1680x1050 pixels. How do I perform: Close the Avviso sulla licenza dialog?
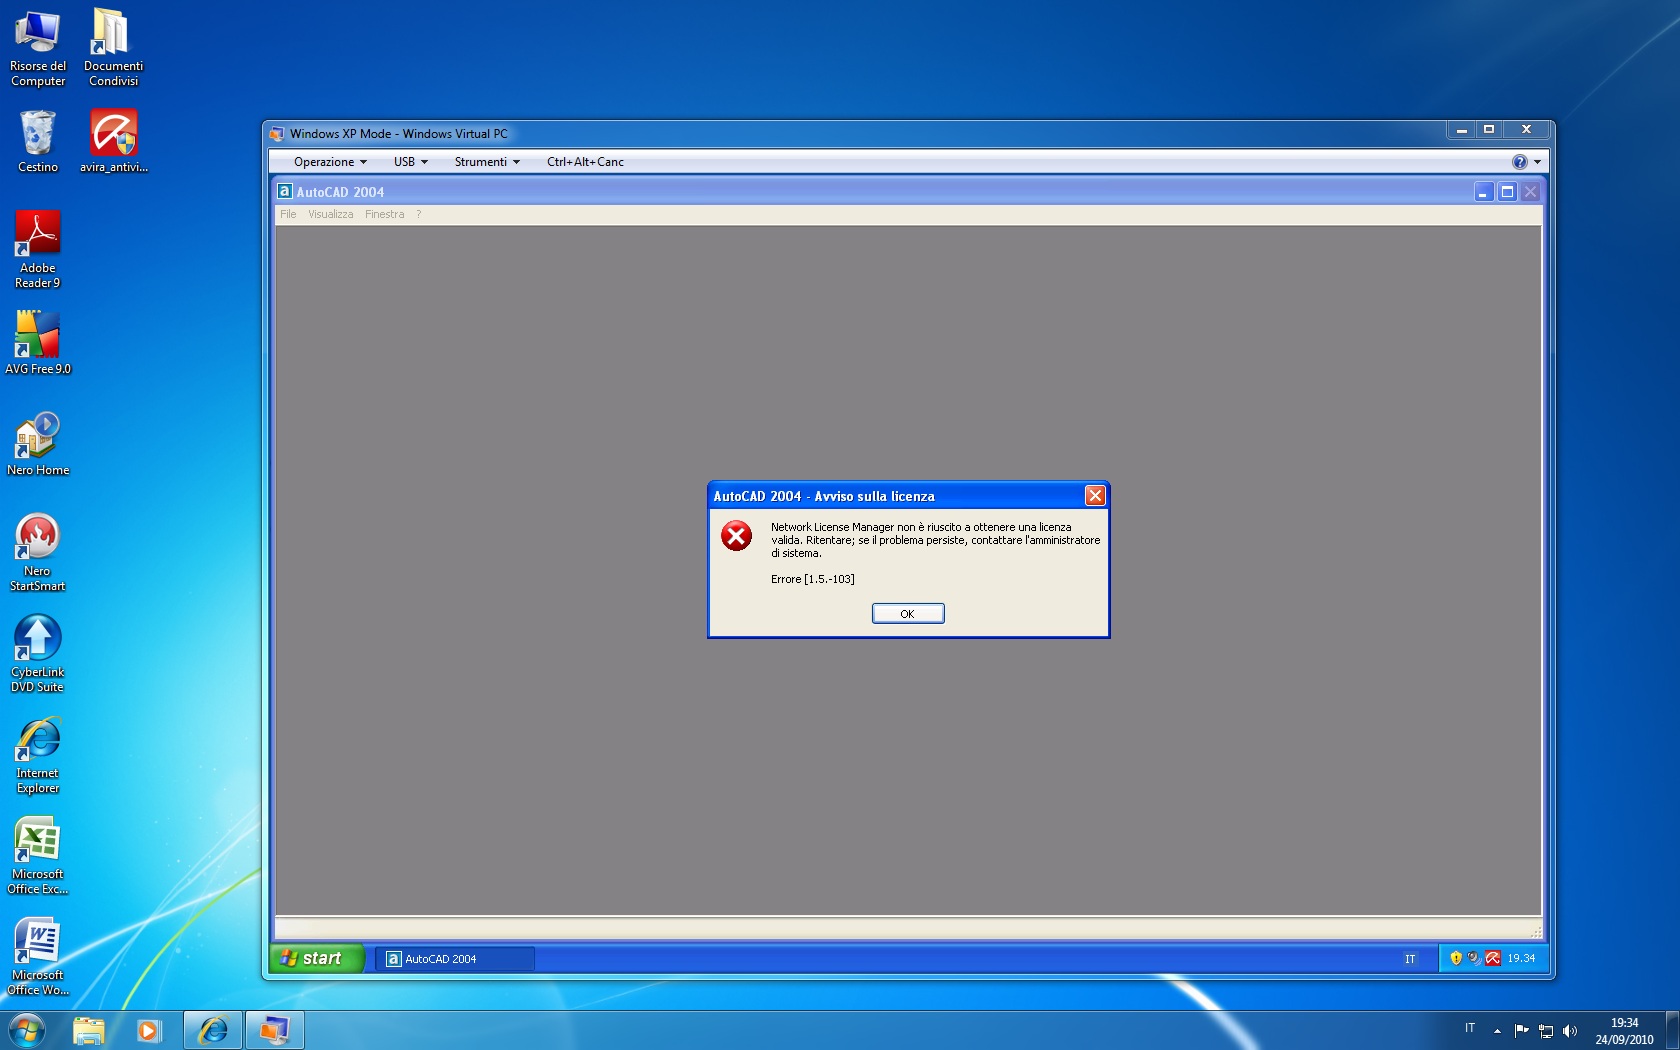click(x=1095, y=496)
